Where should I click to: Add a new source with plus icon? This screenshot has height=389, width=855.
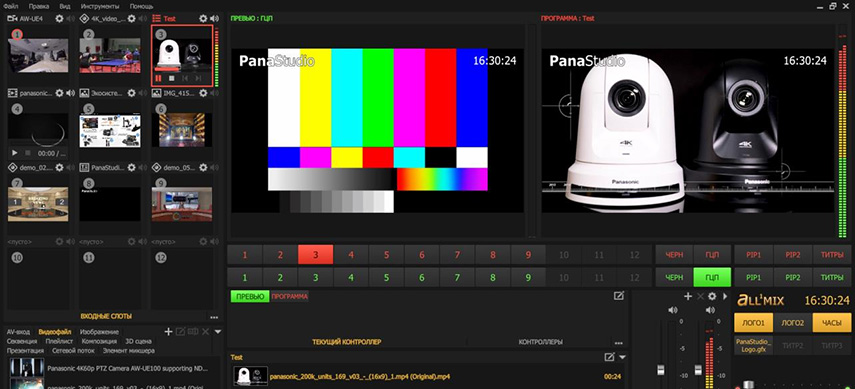(x=168, y=331)
